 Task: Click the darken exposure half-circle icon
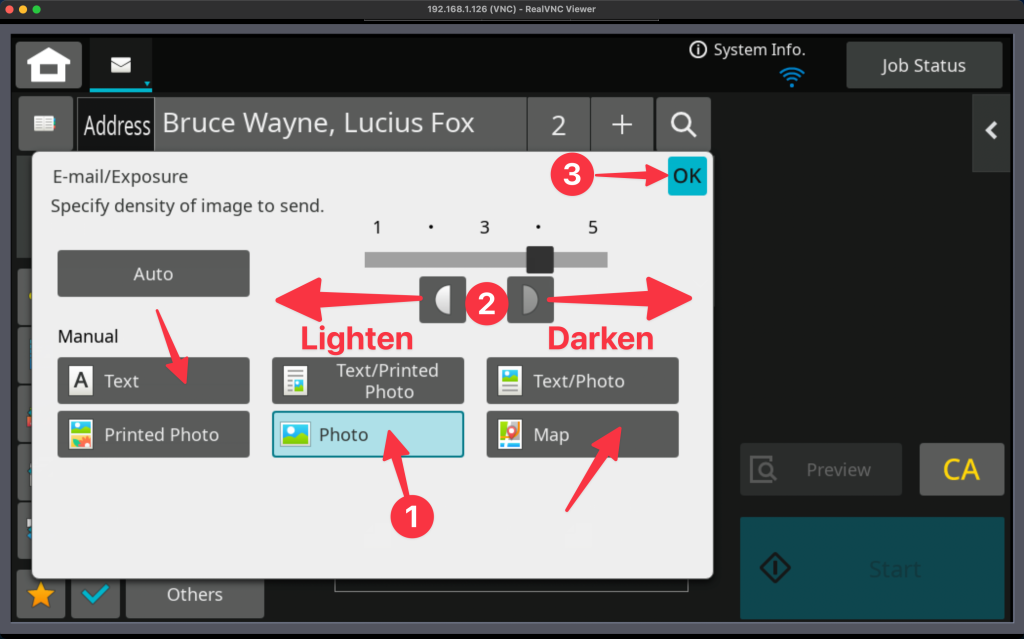coord(530,299)
